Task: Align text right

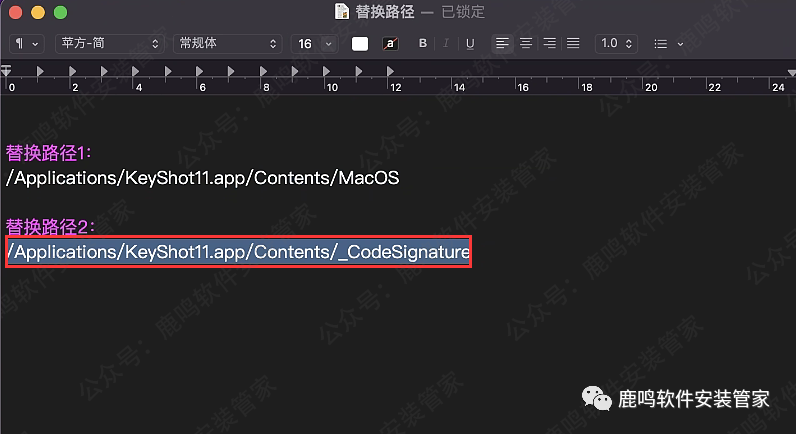Action: click(550, 44)
